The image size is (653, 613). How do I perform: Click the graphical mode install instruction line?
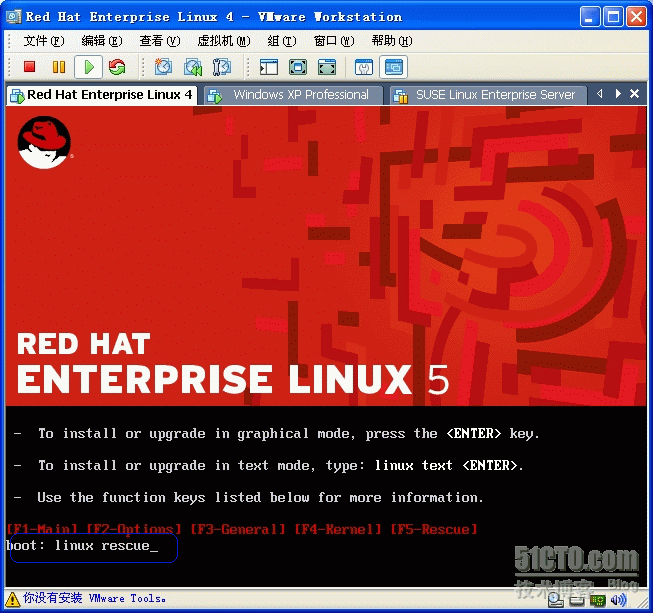pyautogui.click(x=277, y=434)
